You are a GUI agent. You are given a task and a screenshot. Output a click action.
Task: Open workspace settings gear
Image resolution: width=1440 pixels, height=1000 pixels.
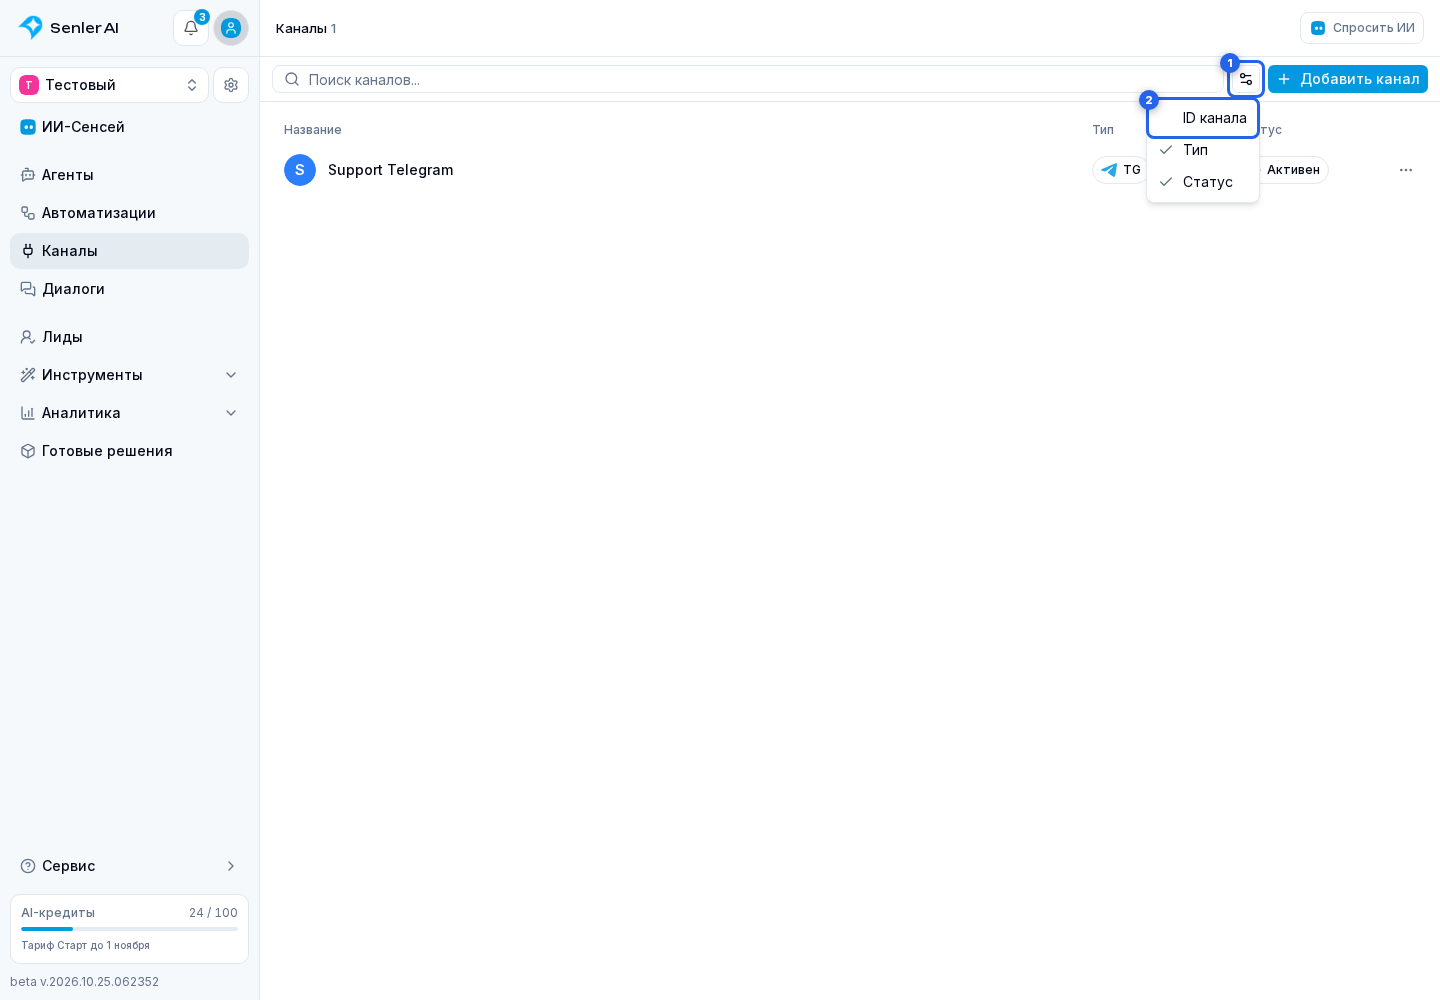(x=231, y=85)
